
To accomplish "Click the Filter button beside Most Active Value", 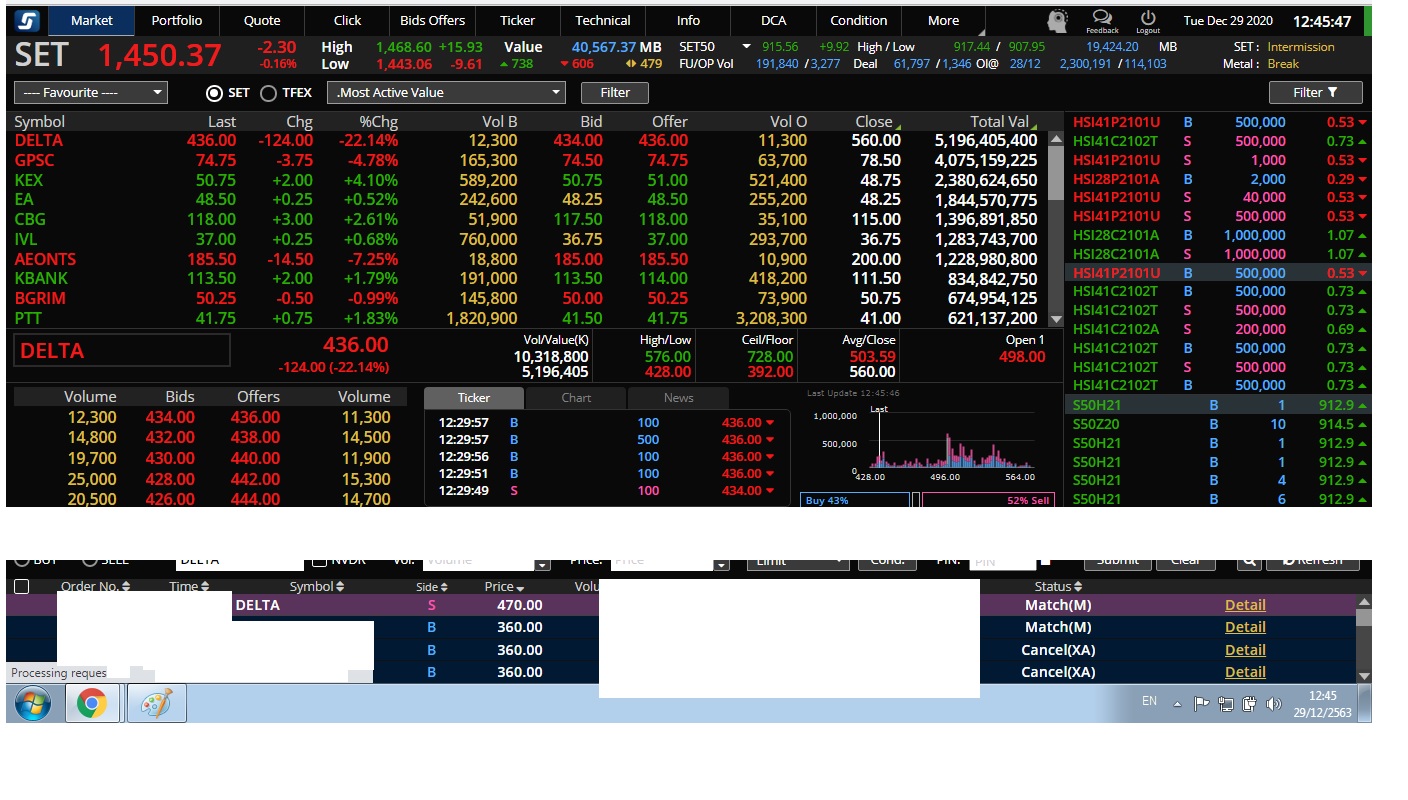I will click(615, 93).
